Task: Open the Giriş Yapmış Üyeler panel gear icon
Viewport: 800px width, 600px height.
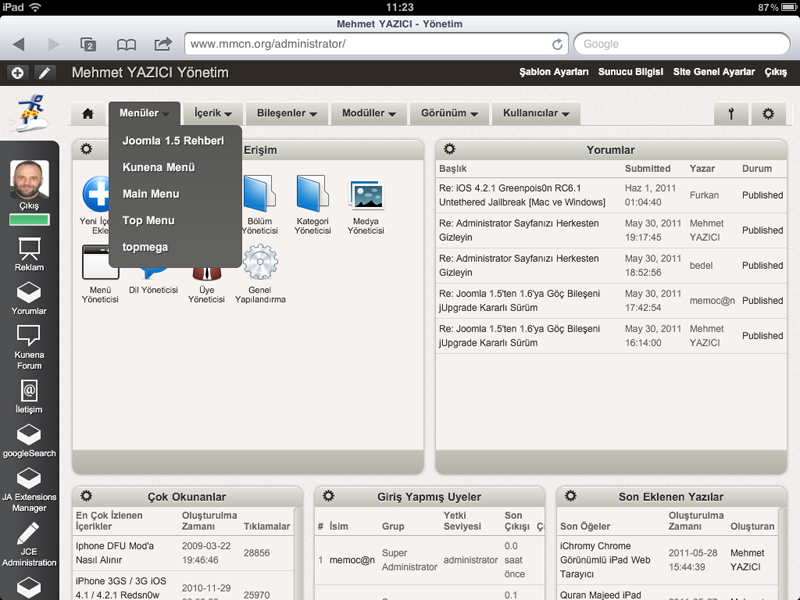Action: point(329,495)
